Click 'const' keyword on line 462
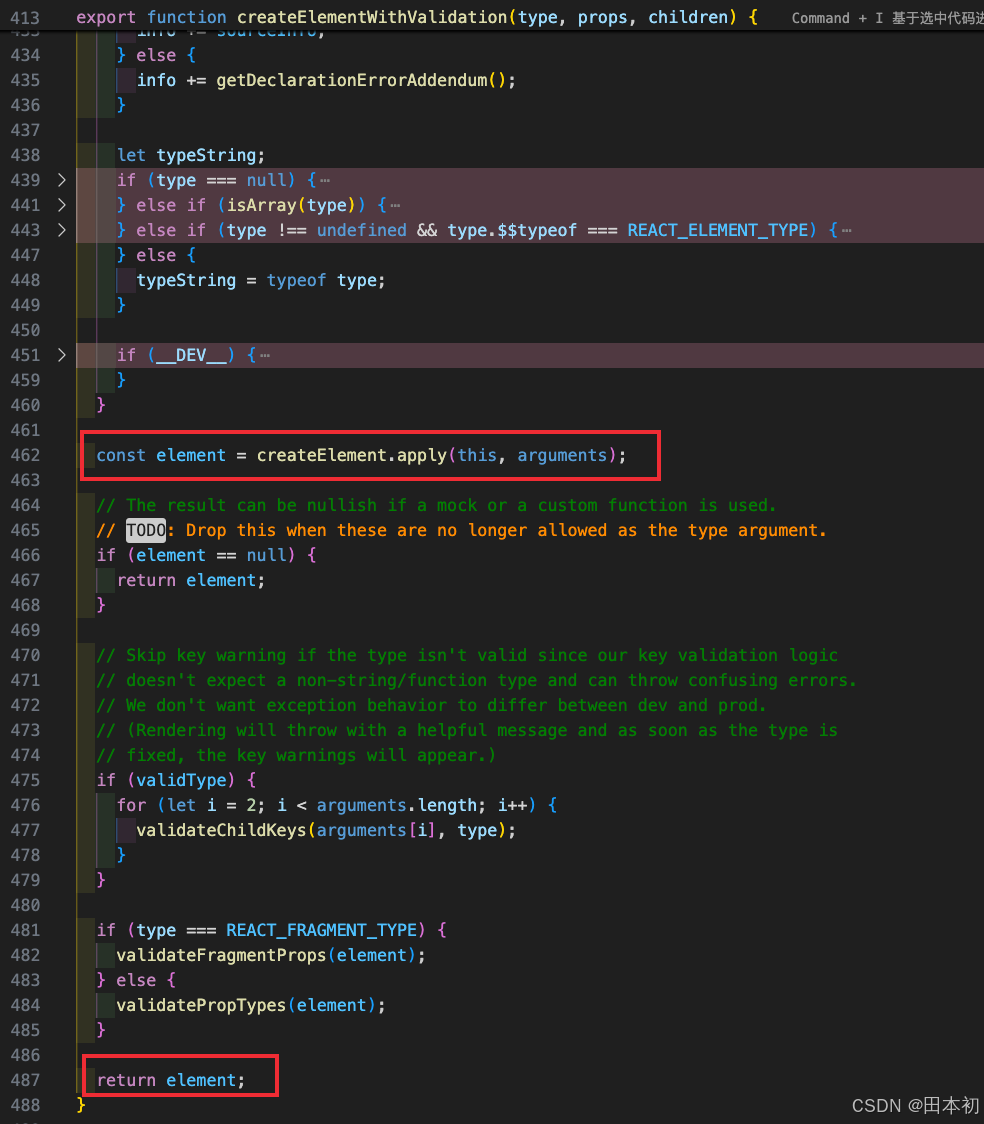This screenshot has width=984, height=1124. click(121, 455)
